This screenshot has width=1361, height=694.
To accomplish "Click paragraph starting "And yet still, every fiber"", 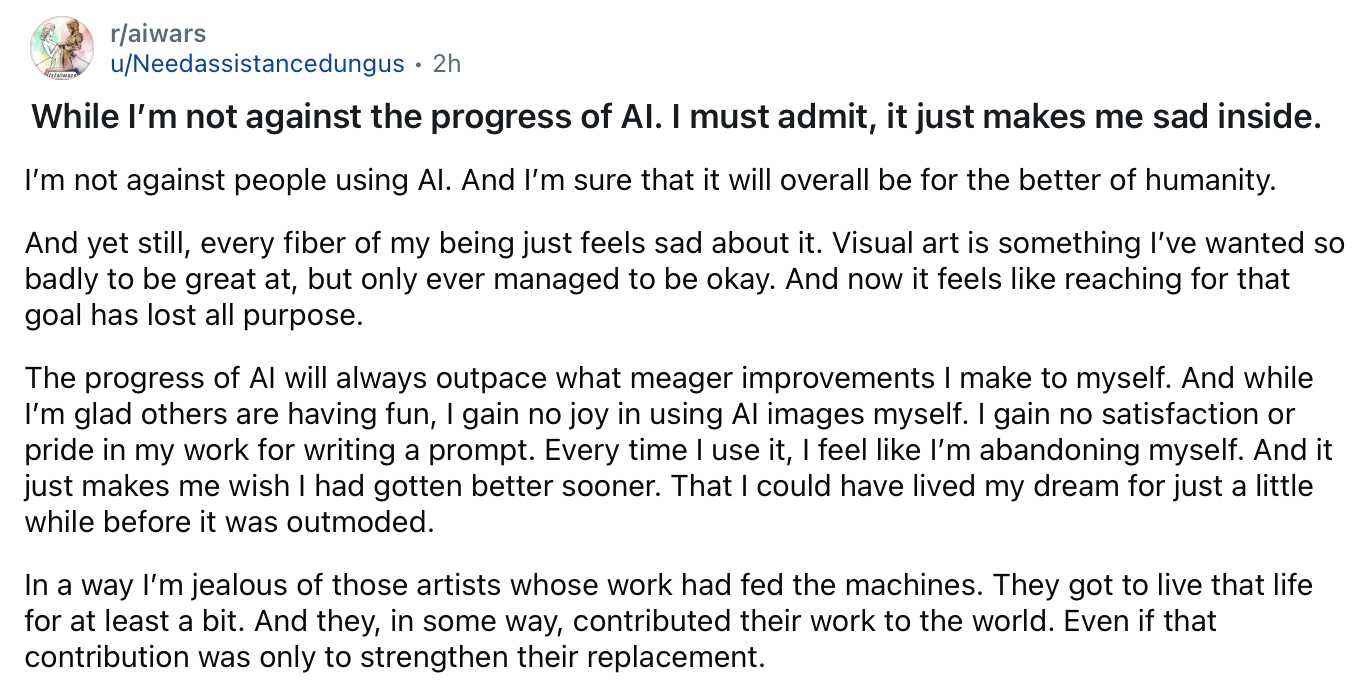I will (x=684, y=279).
